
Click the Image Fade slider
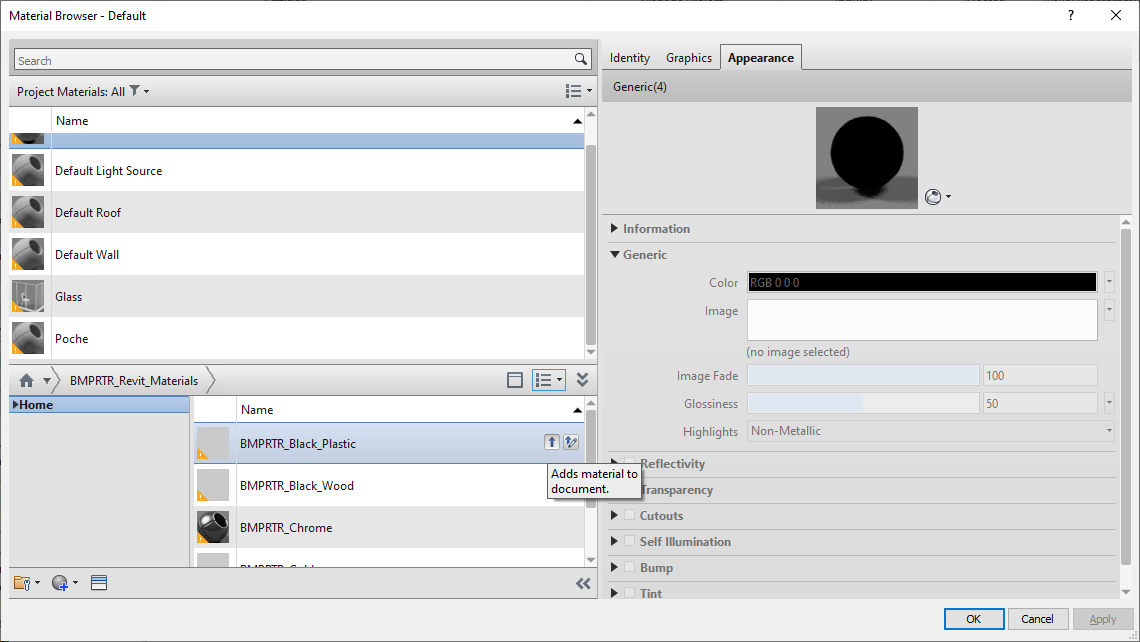pos(863,375)
